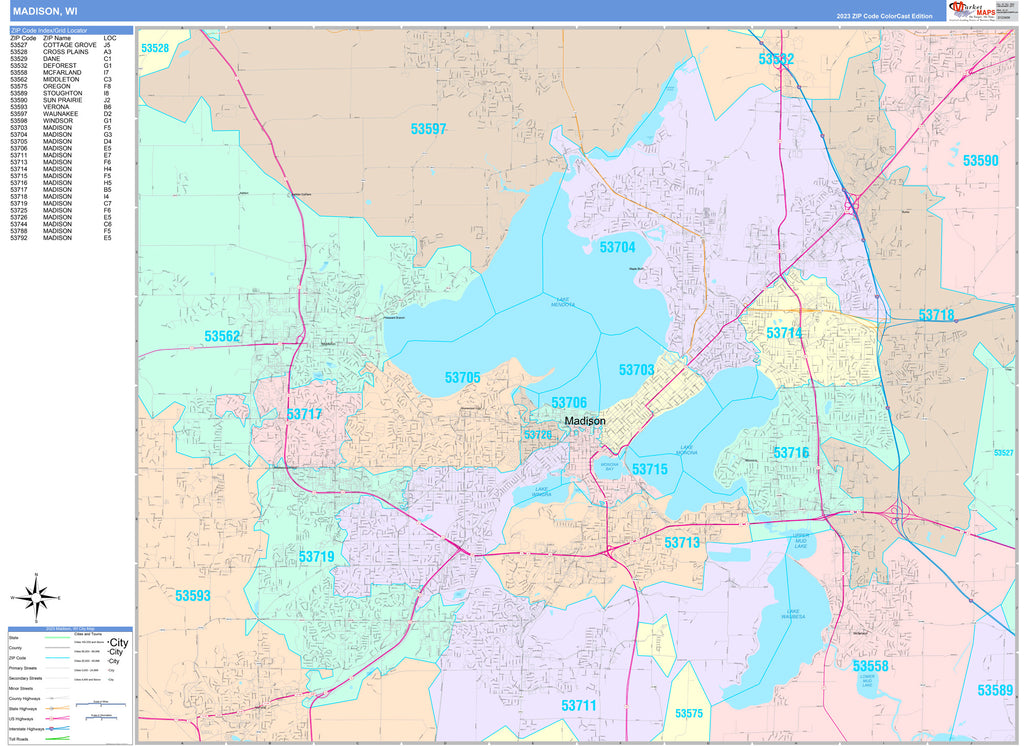Click the 53558 ZIP code label on map
The image size is (1024, 746).
(870, 666)
